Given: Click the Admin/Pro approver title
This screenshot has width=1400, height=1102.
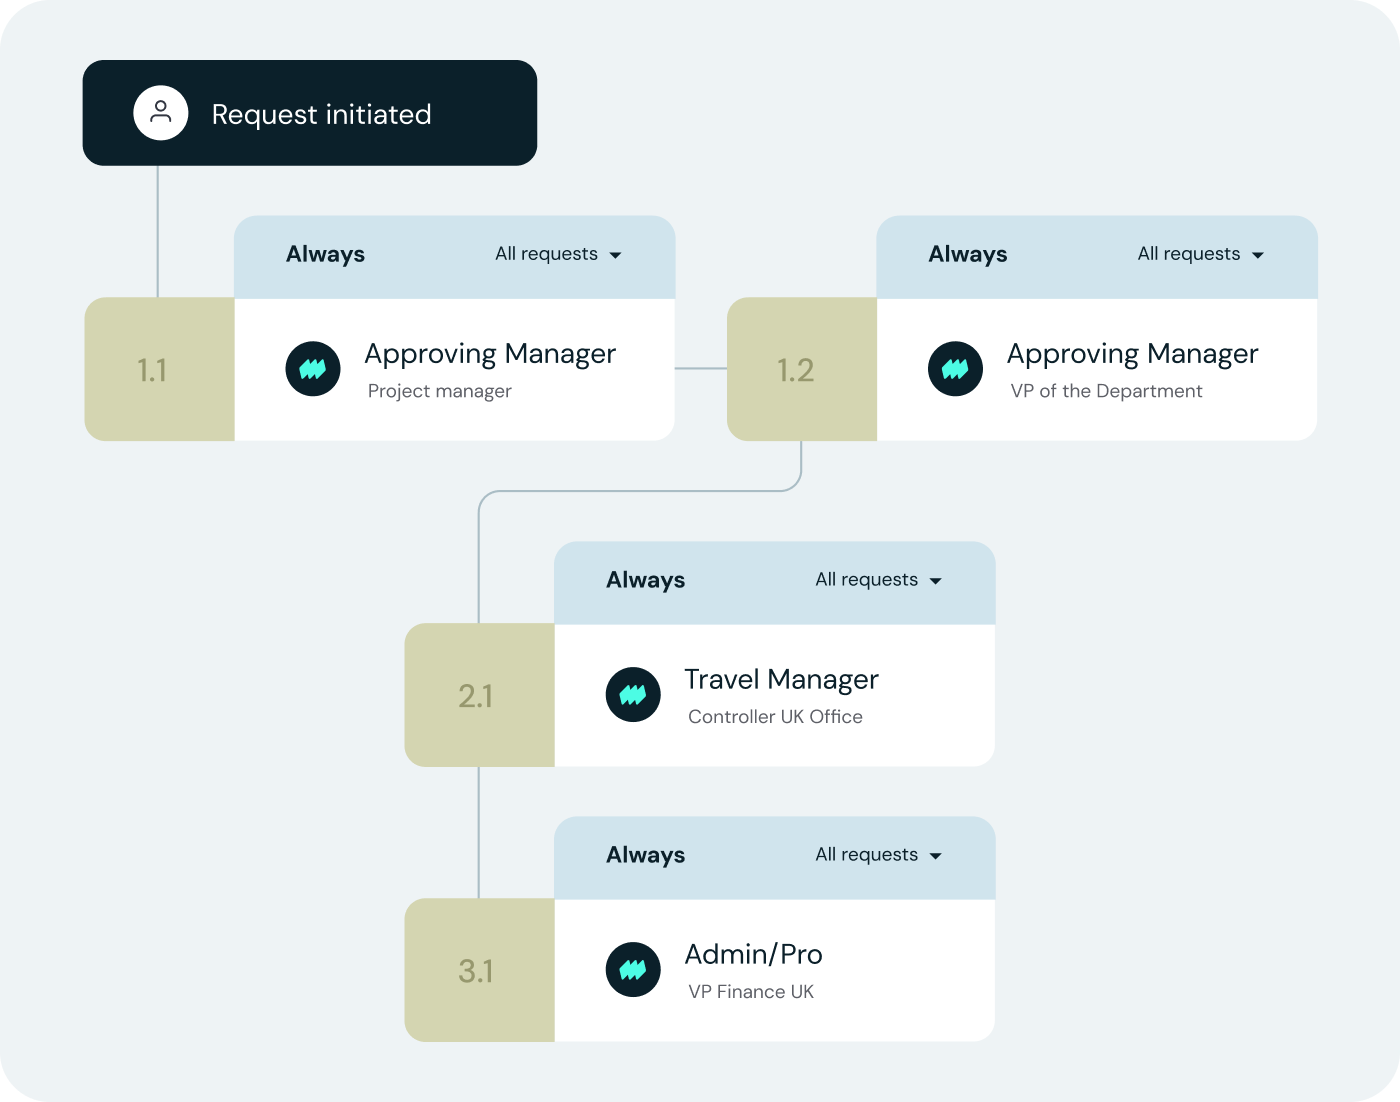Looking at the screenshot, I should [x=753, y=955].
